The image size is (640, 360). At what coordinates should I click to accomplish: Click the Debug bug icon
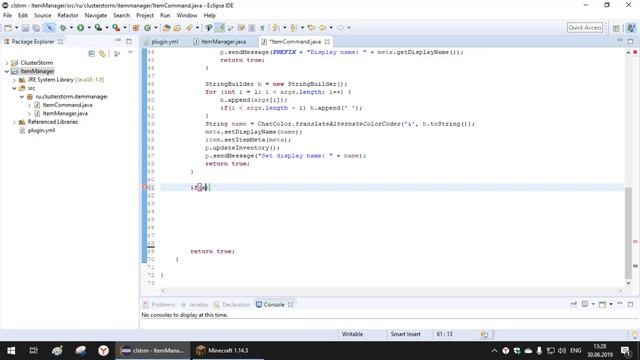tap(63, 28)
